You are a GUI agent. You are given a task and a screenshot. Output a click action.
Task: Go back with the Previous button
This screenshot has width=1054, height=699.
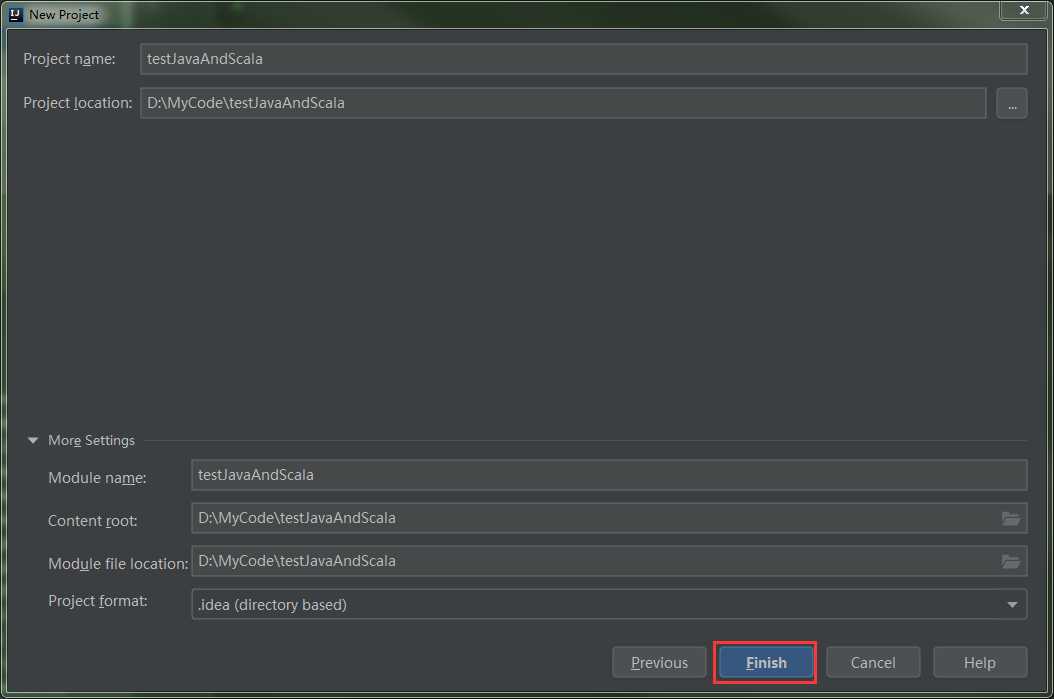coord(659,662)
